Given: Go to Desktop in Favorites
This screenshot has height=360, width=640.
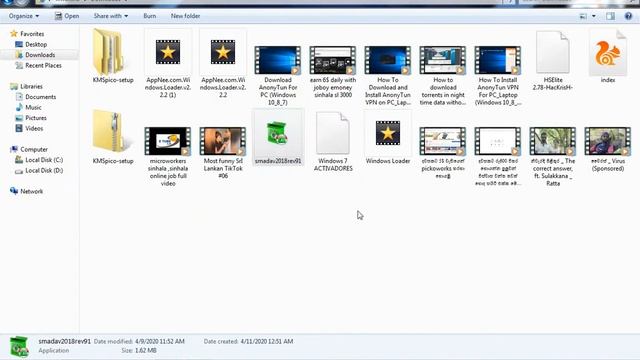Looking at the screenshot, I should tap(31, 44).
